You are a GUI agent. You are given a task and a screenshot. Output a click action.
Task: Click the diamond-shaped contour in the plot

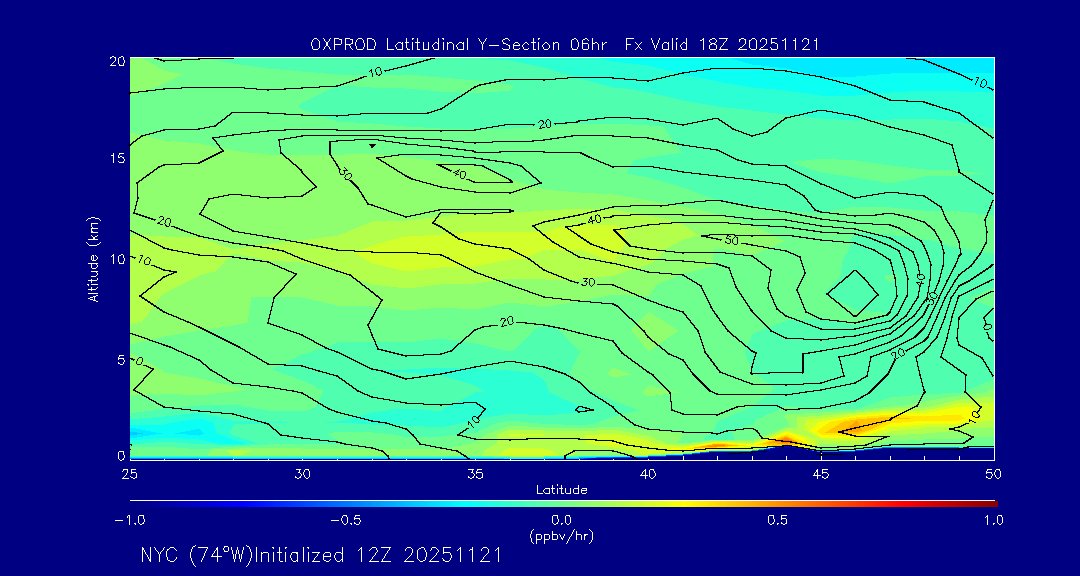[x=853, y=293]
